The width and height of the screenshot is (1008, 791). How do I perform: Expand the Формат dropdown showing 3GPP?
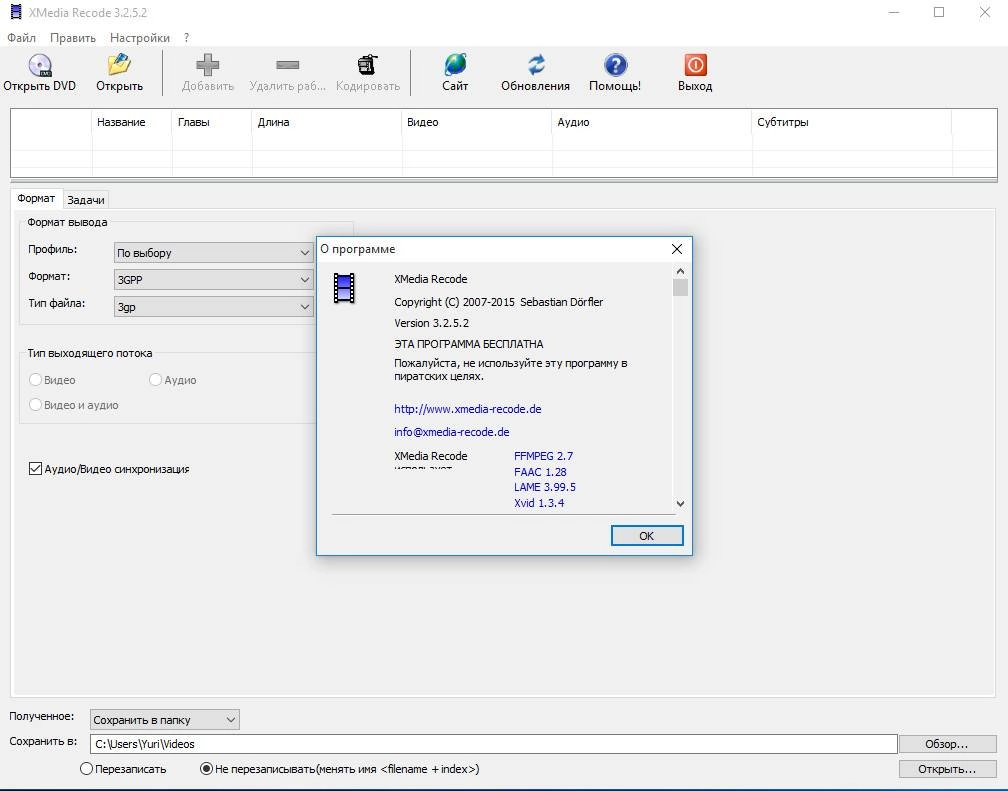pos(213,280)
